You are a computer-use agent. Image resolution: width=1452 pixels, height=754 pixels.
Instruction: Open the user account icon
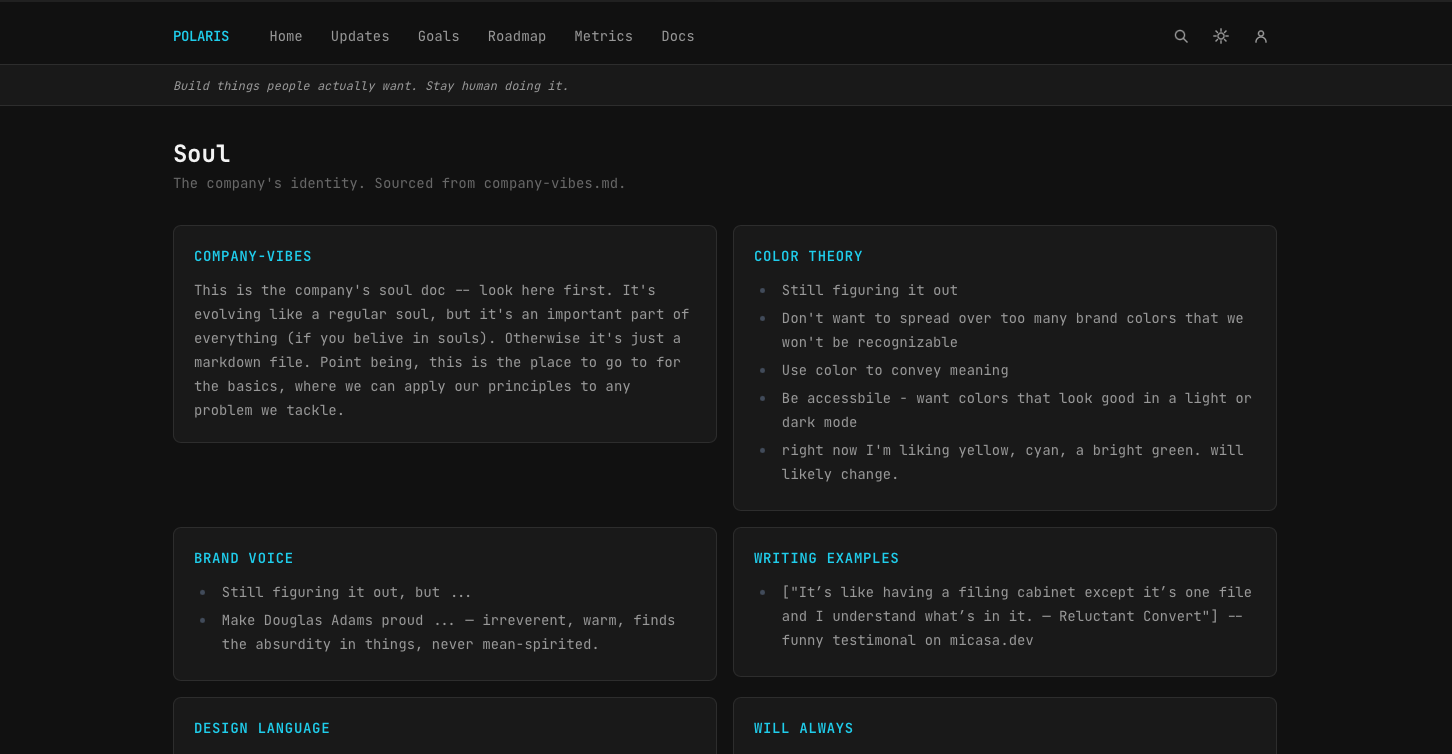point(1261,36)
